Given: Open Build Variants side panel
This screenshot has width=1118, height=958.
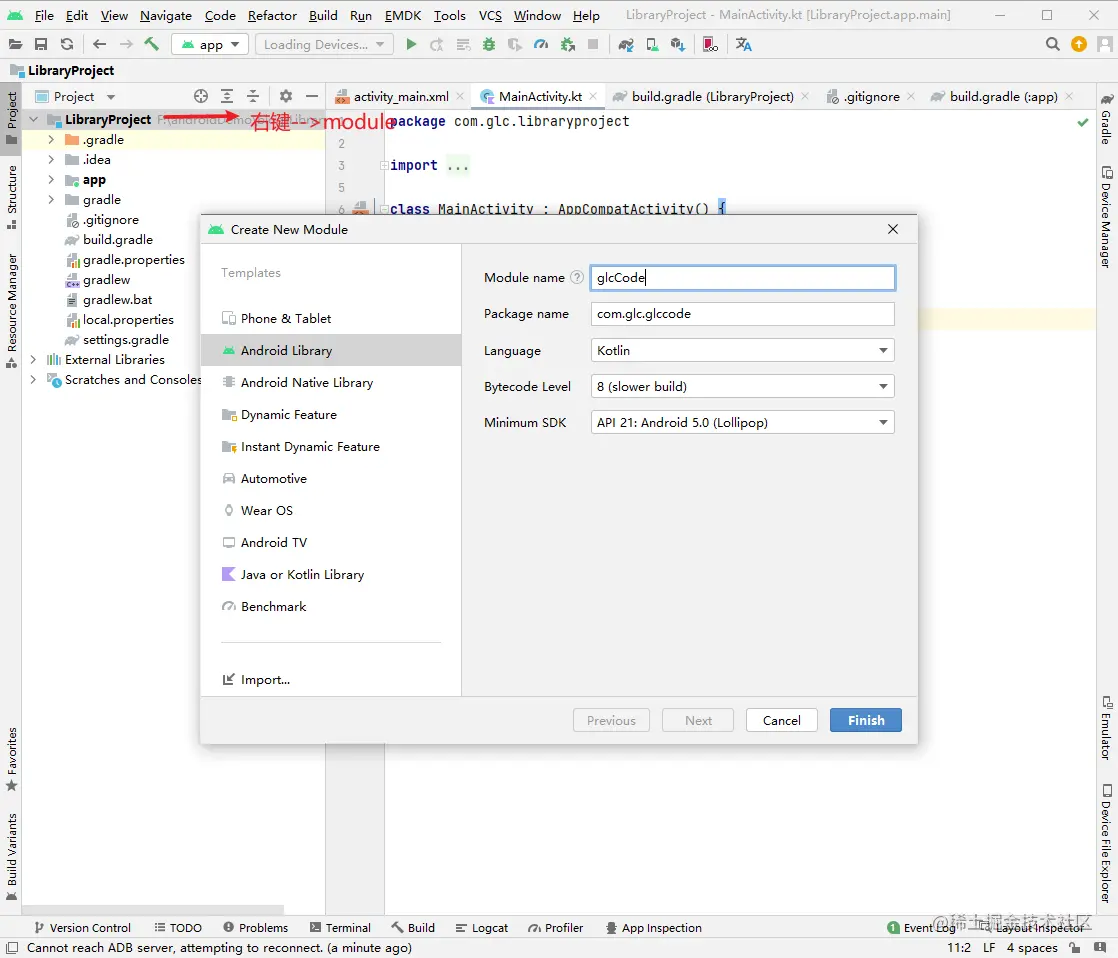Looking at the screenshot, I should tap(11, 856).
